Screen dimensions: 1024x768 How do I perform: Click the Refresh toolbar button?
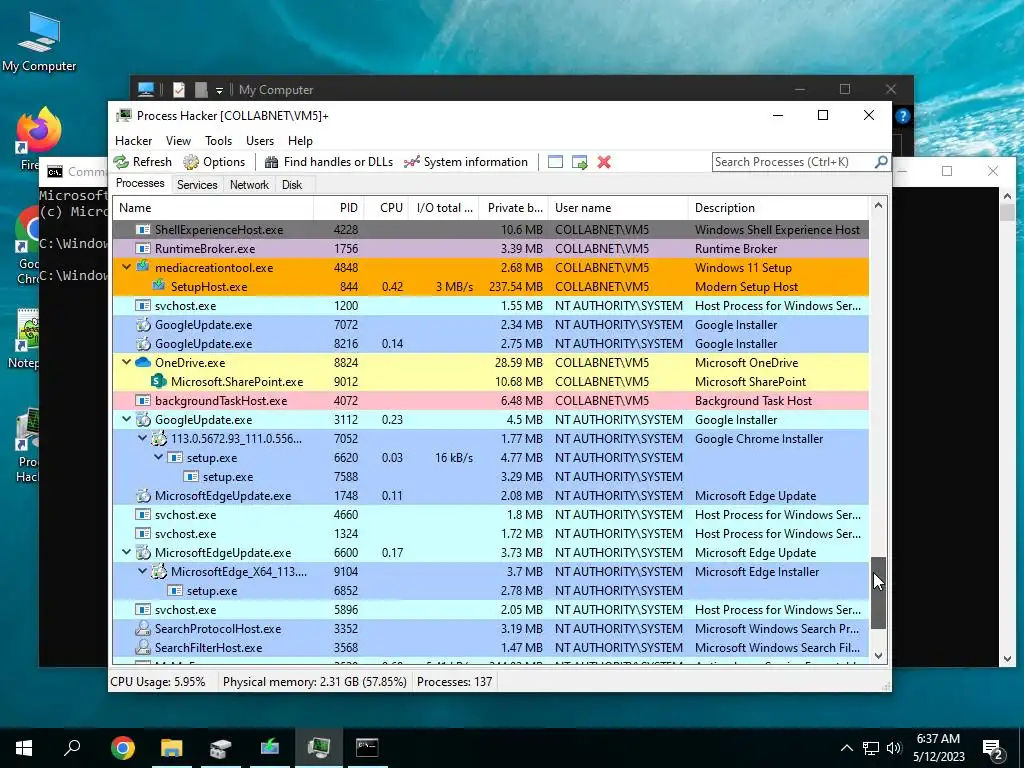click(142, 162)
